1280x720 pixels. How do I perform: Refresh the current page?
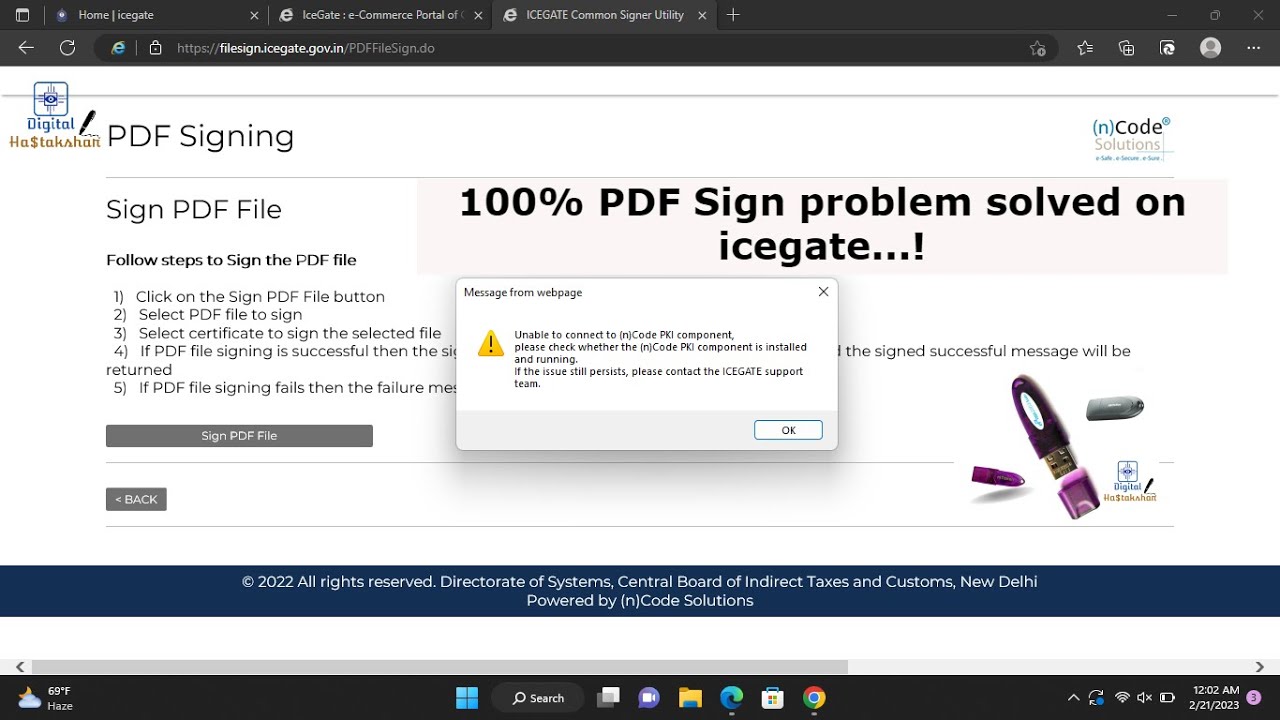(x=67, y=48)
